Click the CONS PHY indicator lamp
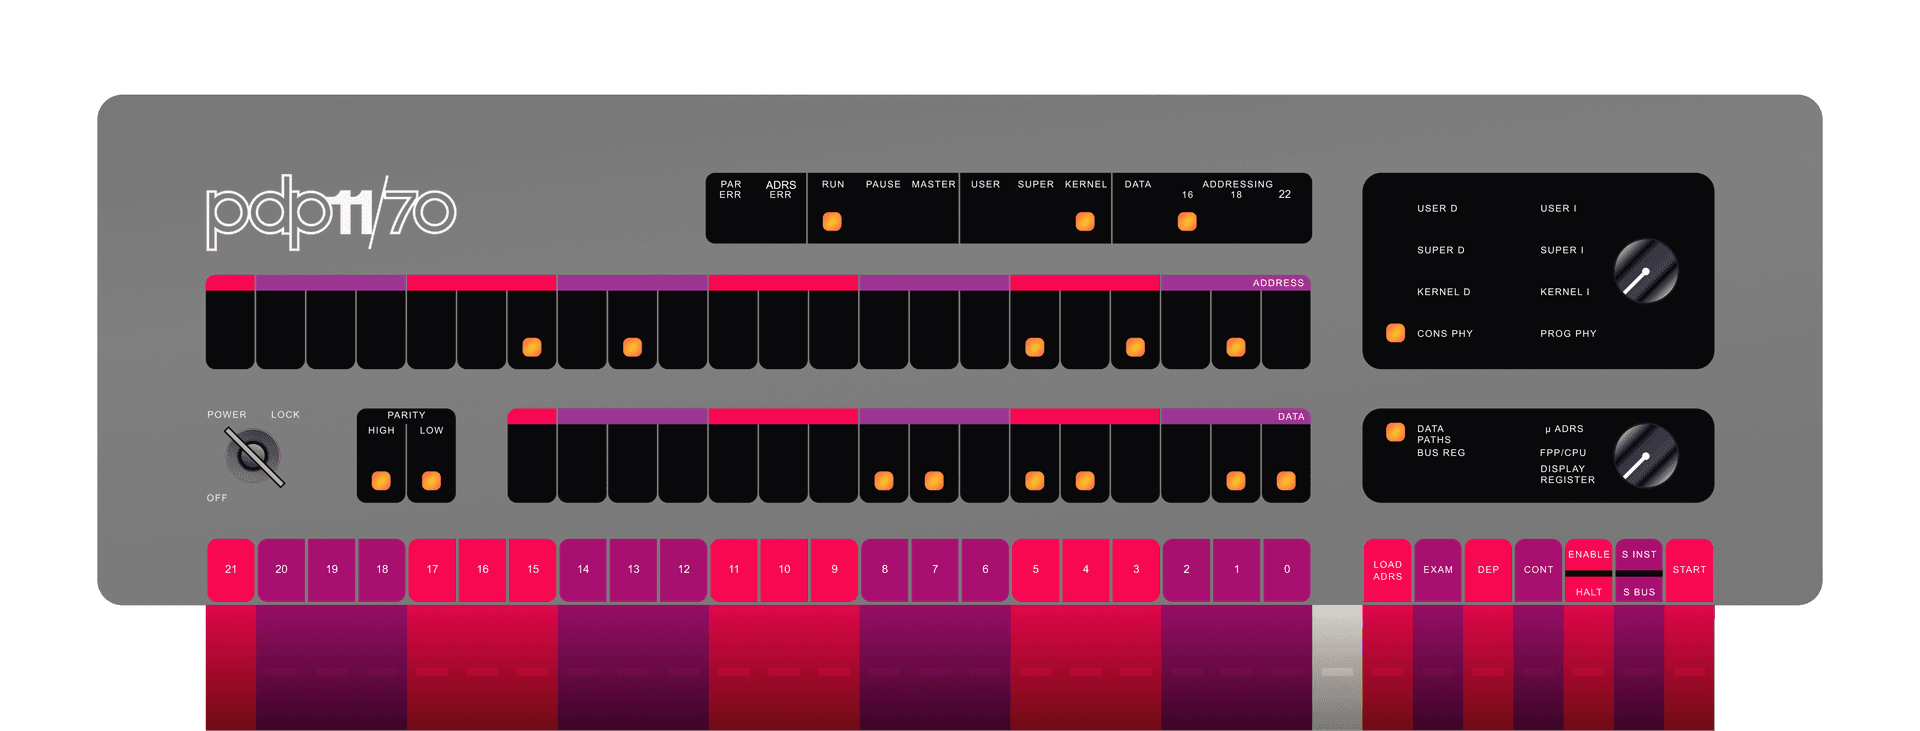This screenshot has width=1920, height=731. click(x=1395, y=333)
